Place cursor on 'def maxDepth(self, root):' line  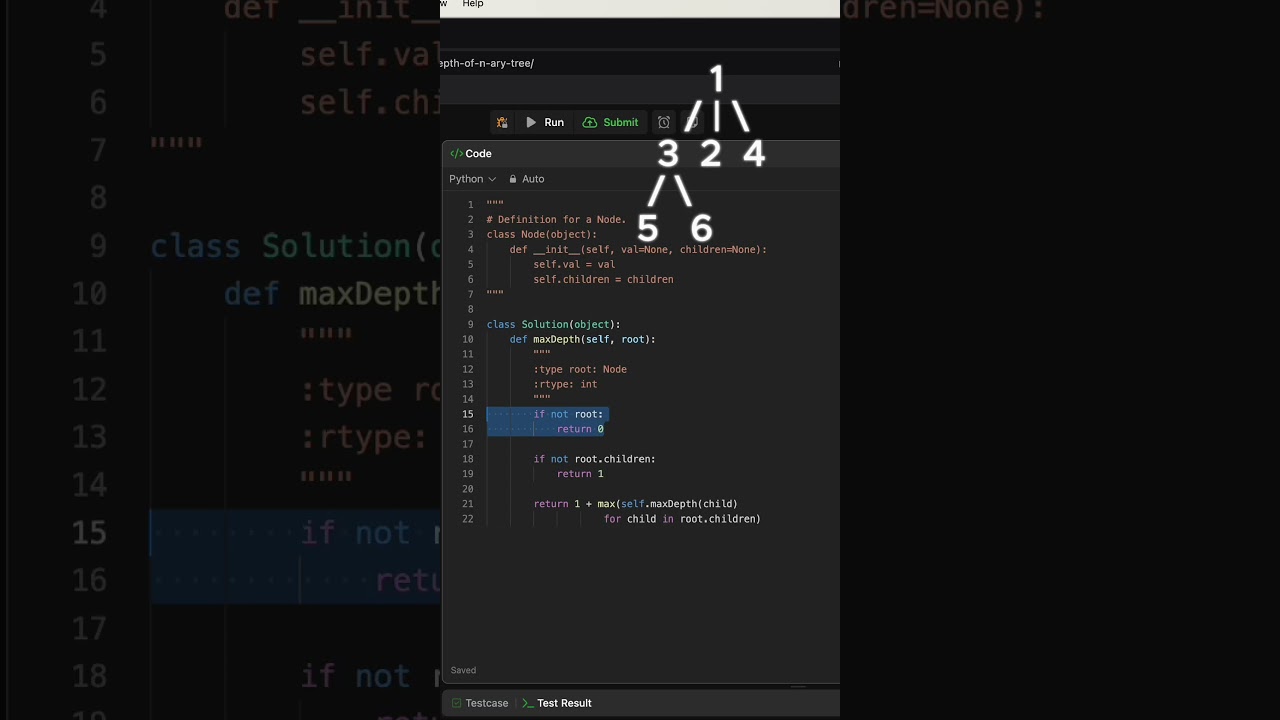coord(582,339)
